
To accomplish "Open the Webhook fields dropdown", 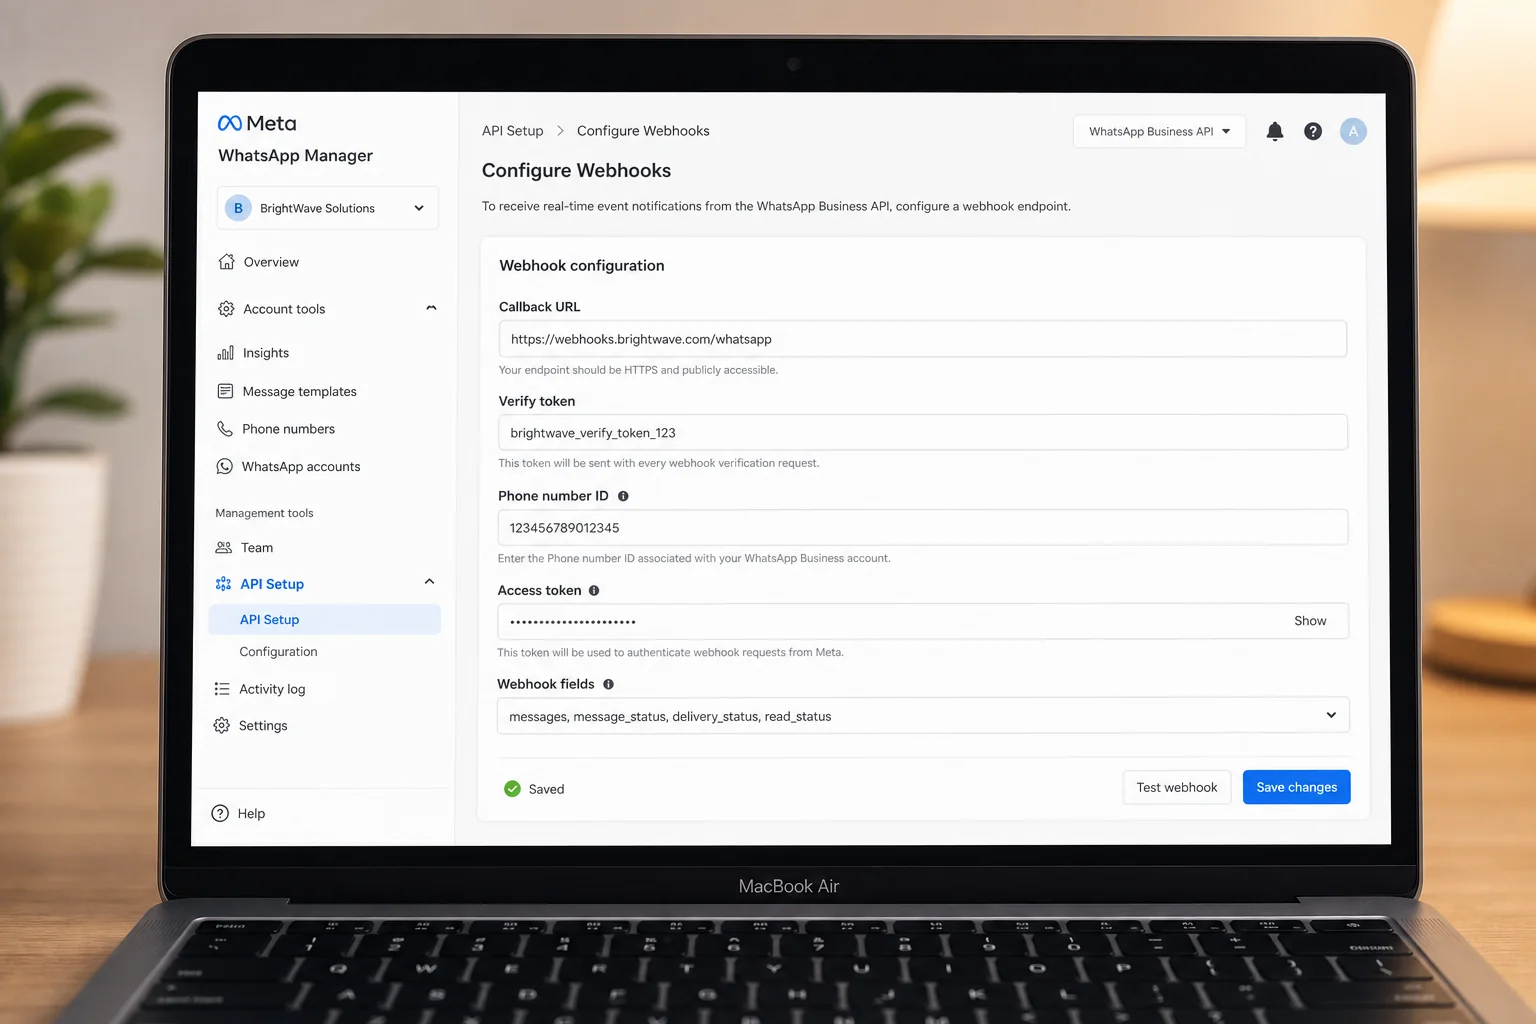I will tap(923, 716).
